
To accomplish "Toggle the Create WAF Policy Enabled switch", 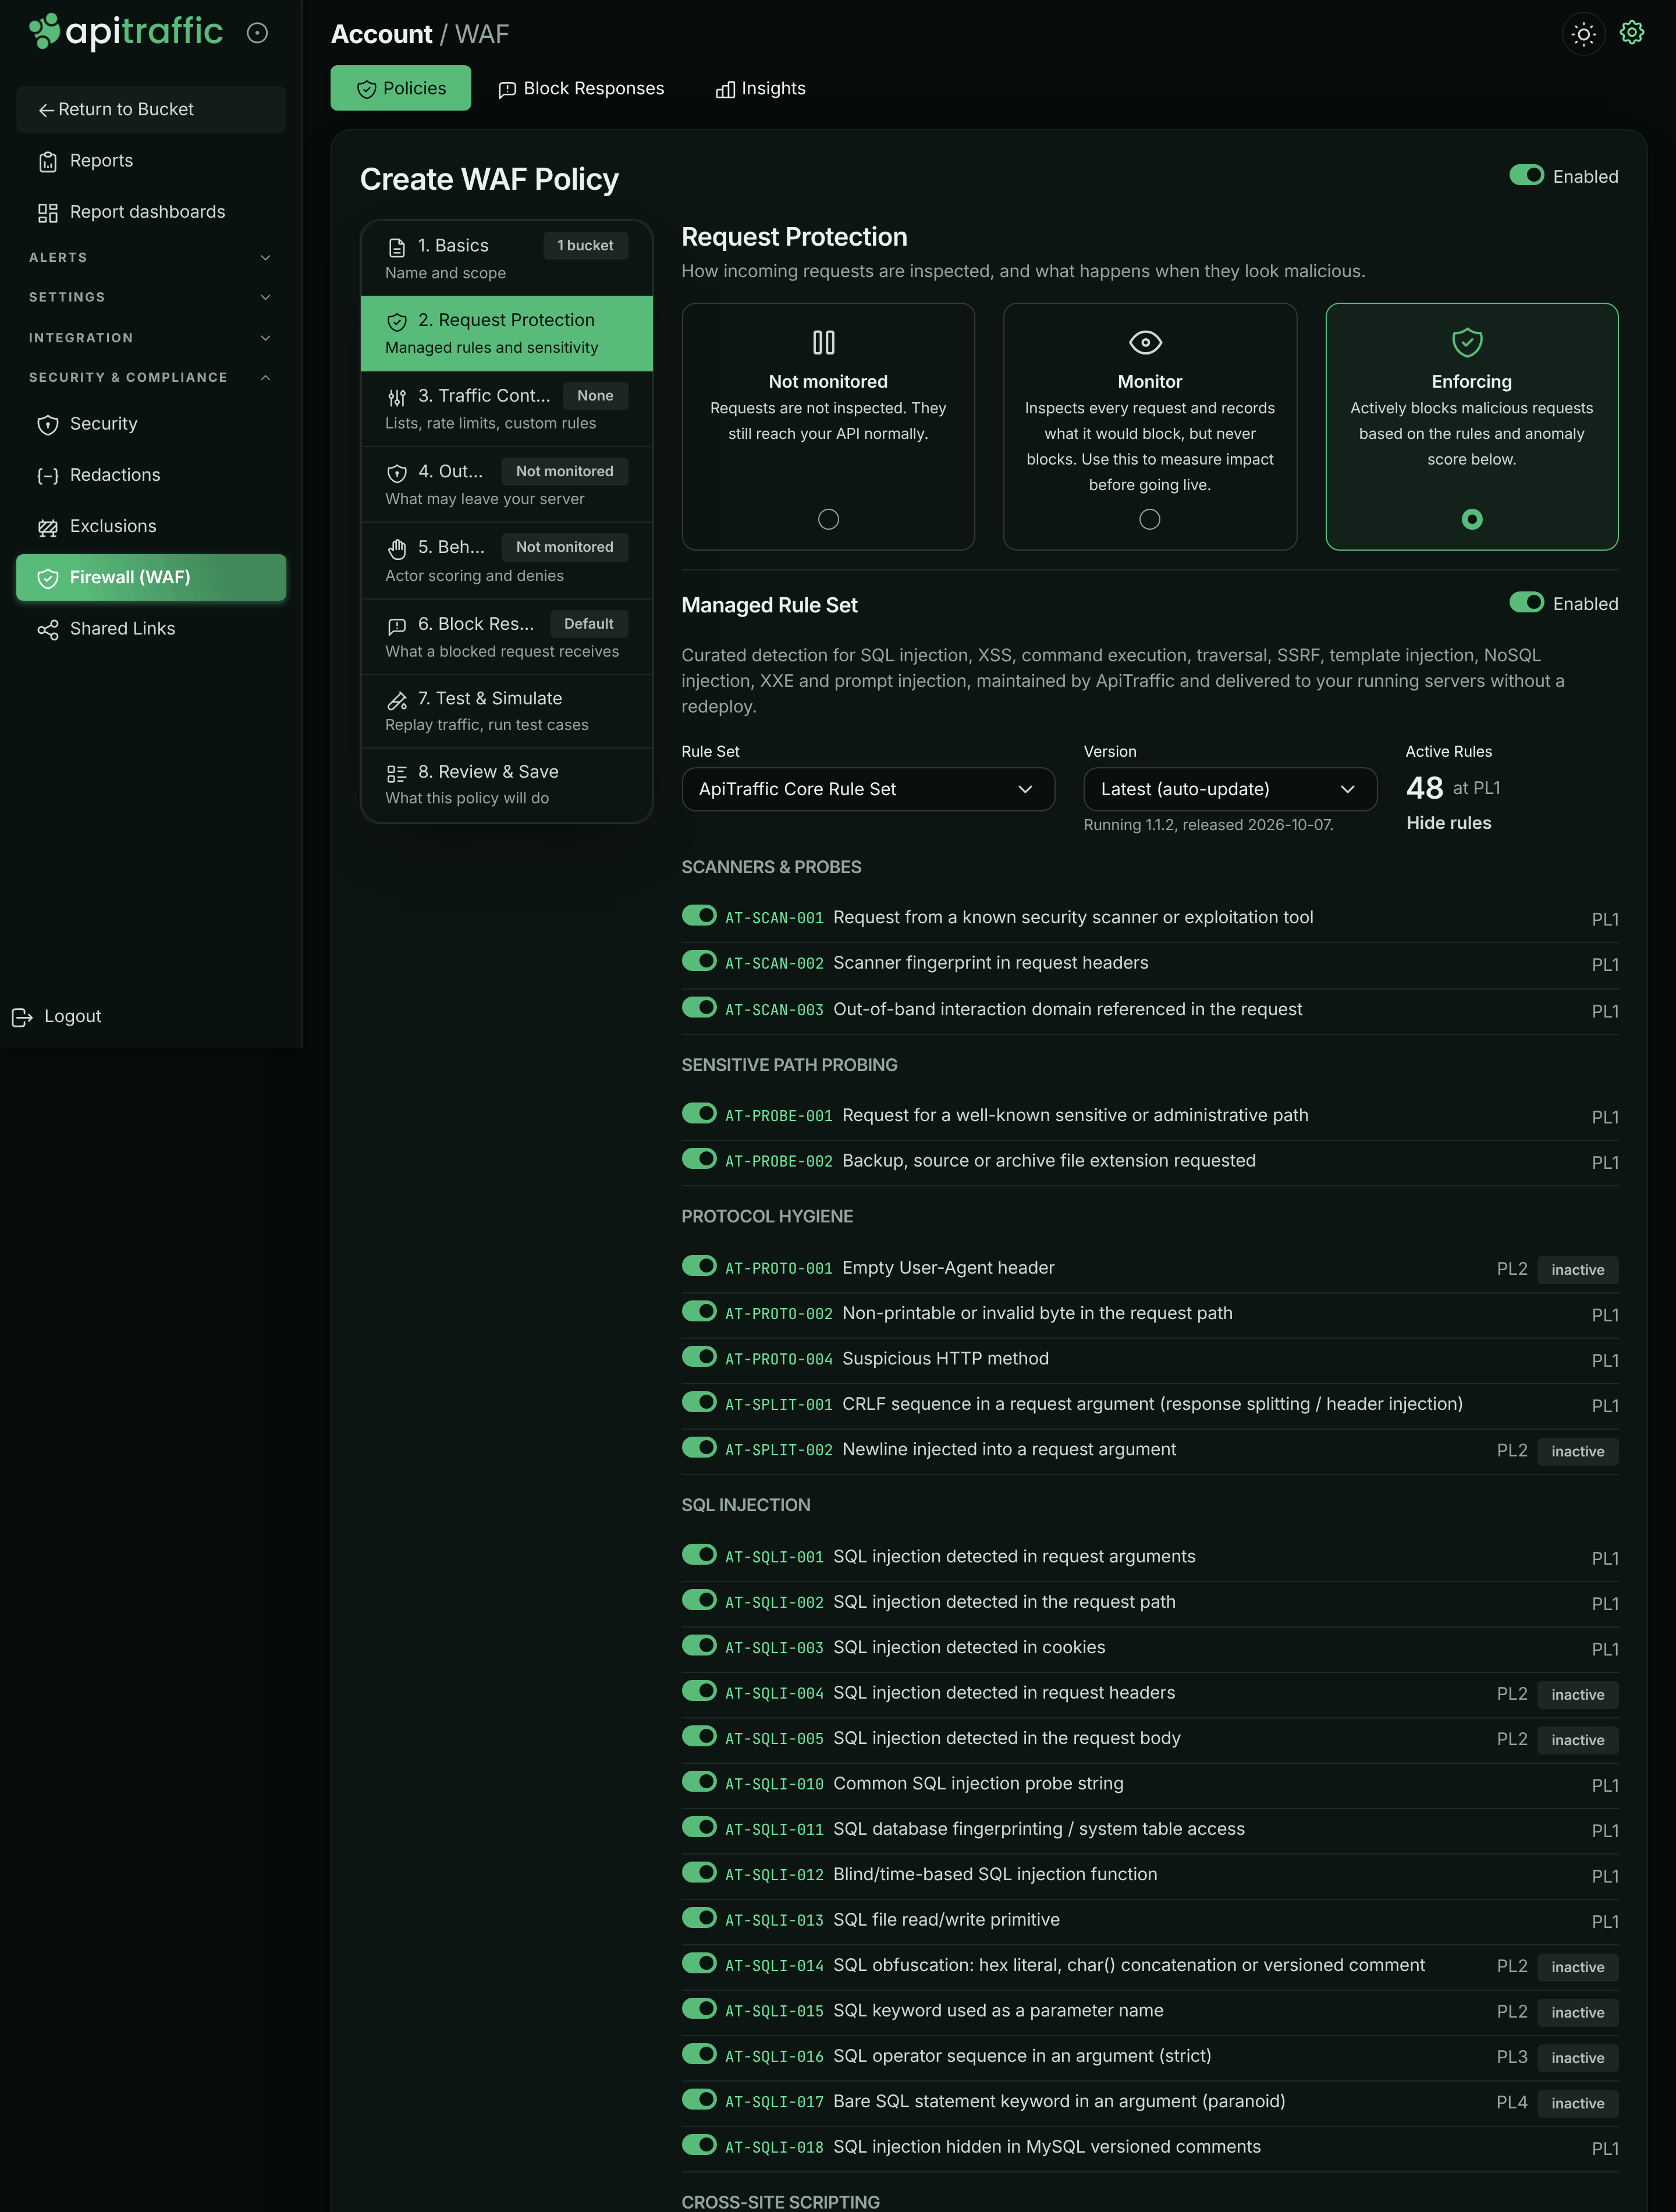I will [x=1526, y=175].
